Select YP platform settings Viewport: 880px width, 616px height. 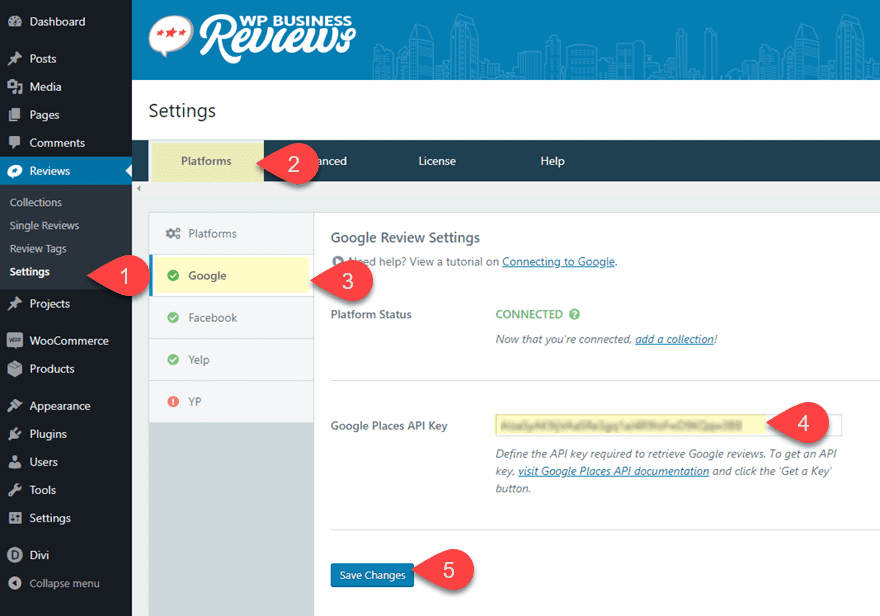[x=231, y=402]
